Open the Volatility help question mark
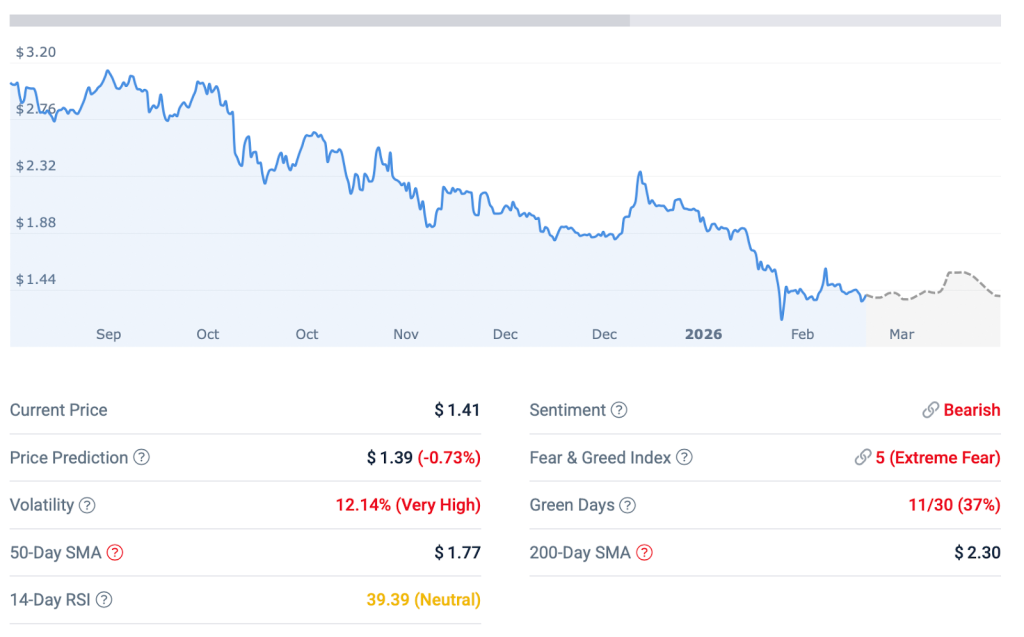This screenshot has height=637, width=1024. (x=87, y=505)
